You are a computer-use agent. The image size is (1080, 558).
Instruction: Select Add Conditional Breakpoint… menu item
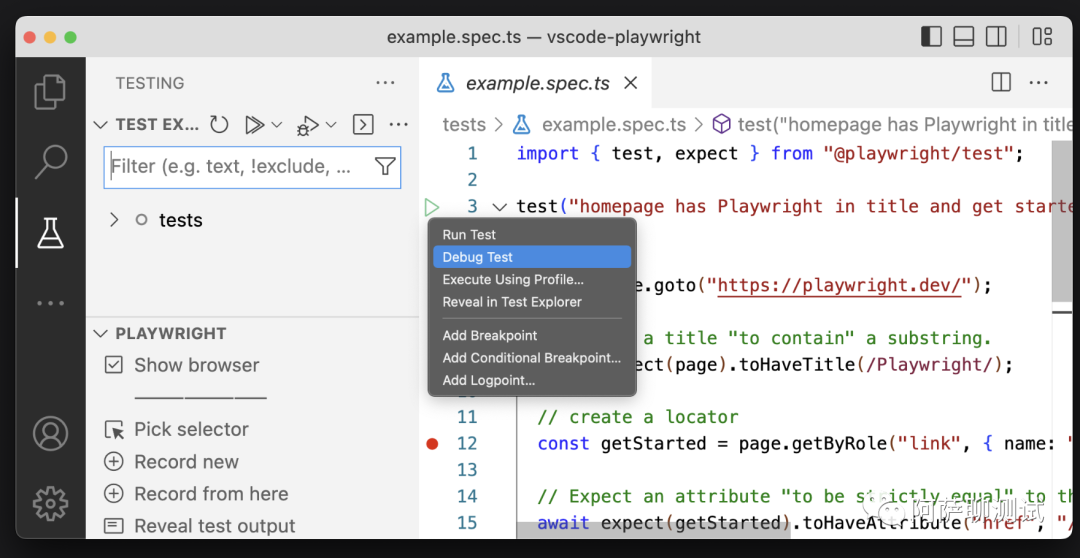[532, 358]
